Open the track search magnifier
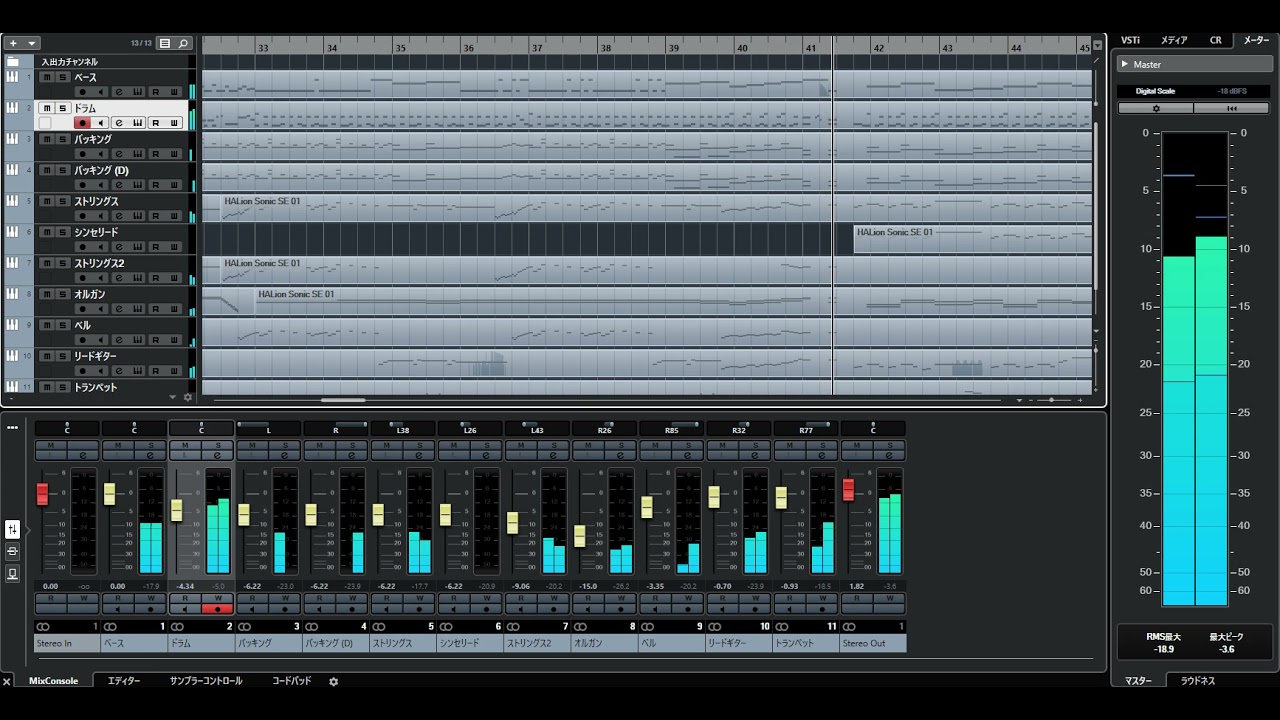The width and height of the screenshot is (1280, 720). (x=183, y=43)
